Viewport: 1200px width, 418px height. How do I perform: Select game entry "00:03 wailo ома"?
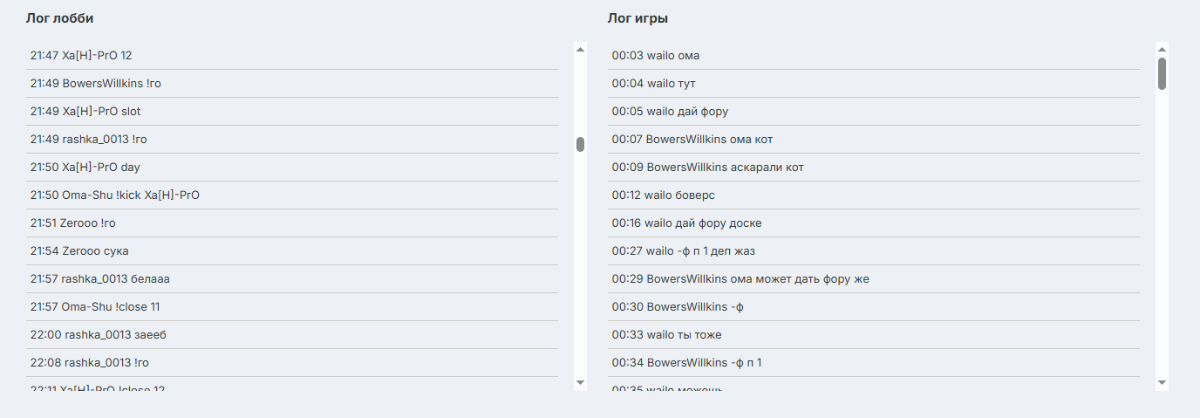874,55
